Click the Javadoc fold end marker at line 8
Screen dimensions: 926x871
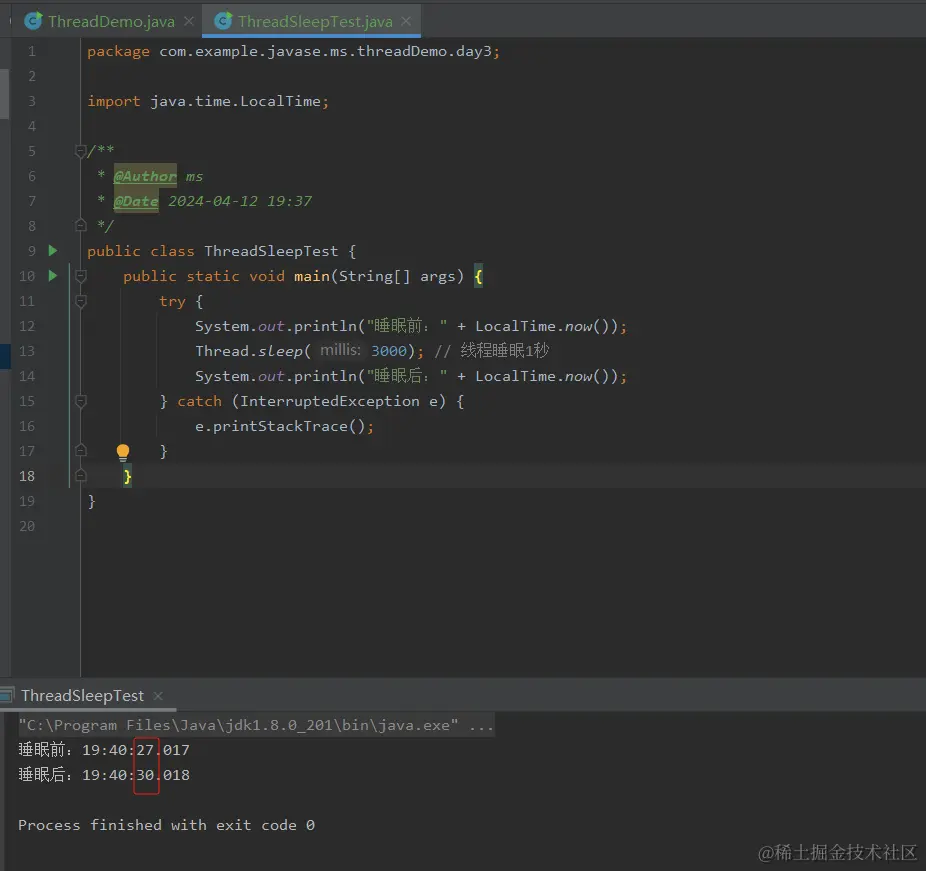[x=81, y=225]
